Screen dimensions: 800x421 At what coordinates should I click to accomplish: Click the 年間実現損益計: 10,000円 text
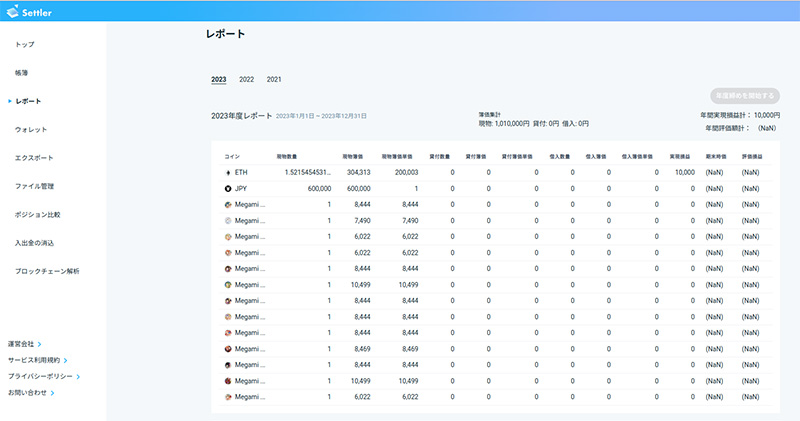(x=740, y=115)
